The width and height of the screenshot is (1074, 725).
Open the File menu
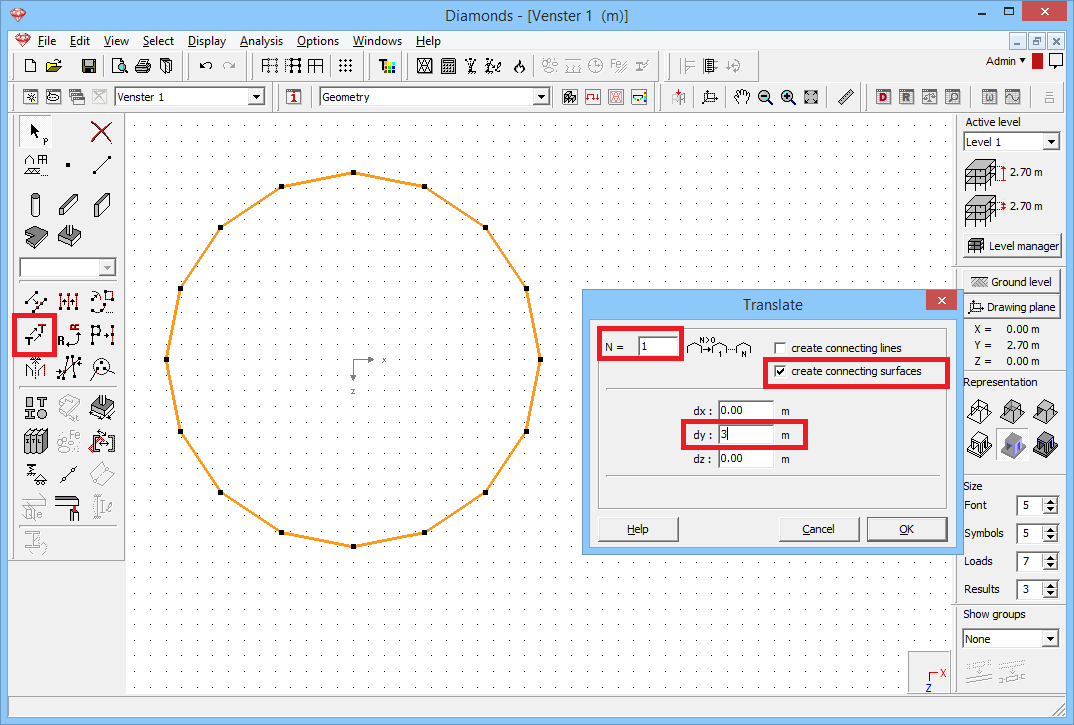(x=47, y=41)
